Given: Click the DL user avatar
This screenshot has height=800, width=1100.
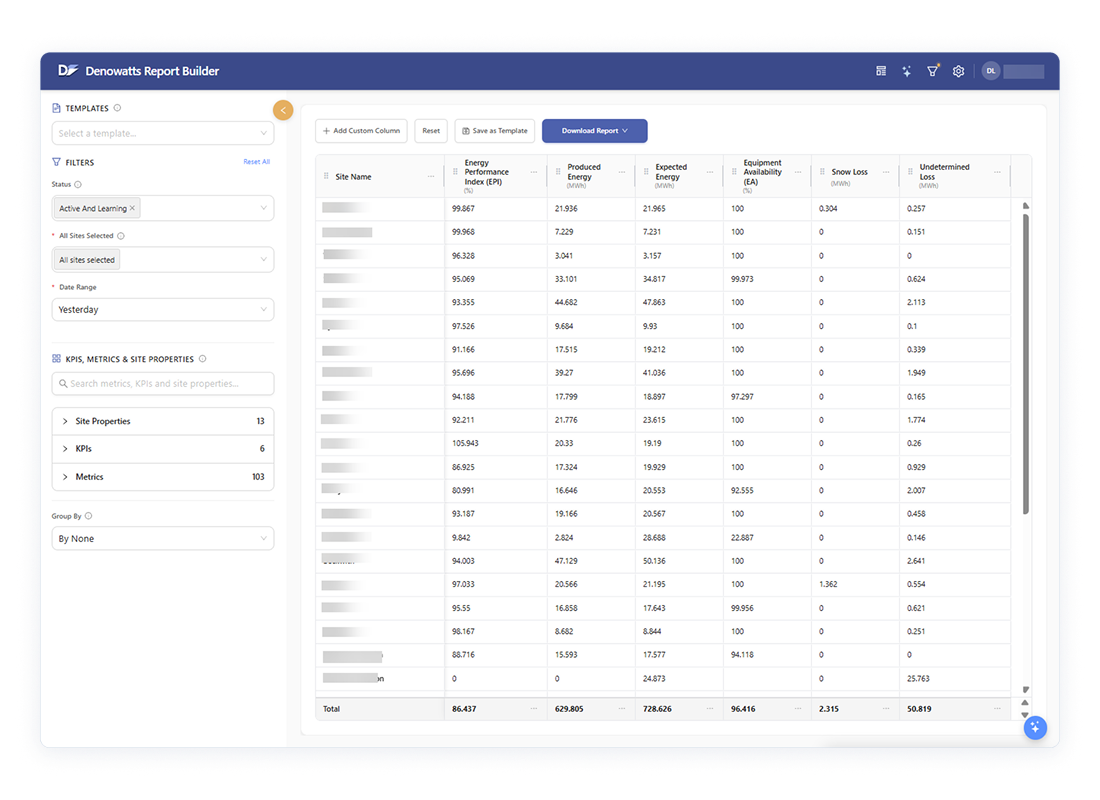Looking at the screenshot, I should [990, 71].
